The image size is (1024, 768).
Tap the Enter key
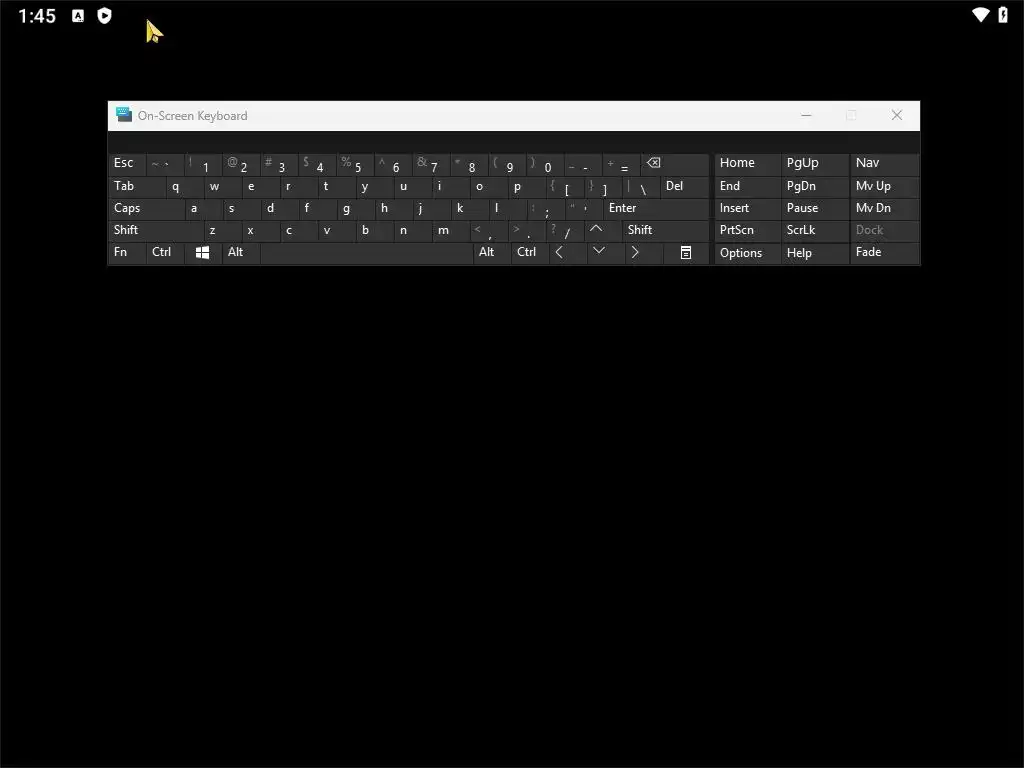coord(656,209)
